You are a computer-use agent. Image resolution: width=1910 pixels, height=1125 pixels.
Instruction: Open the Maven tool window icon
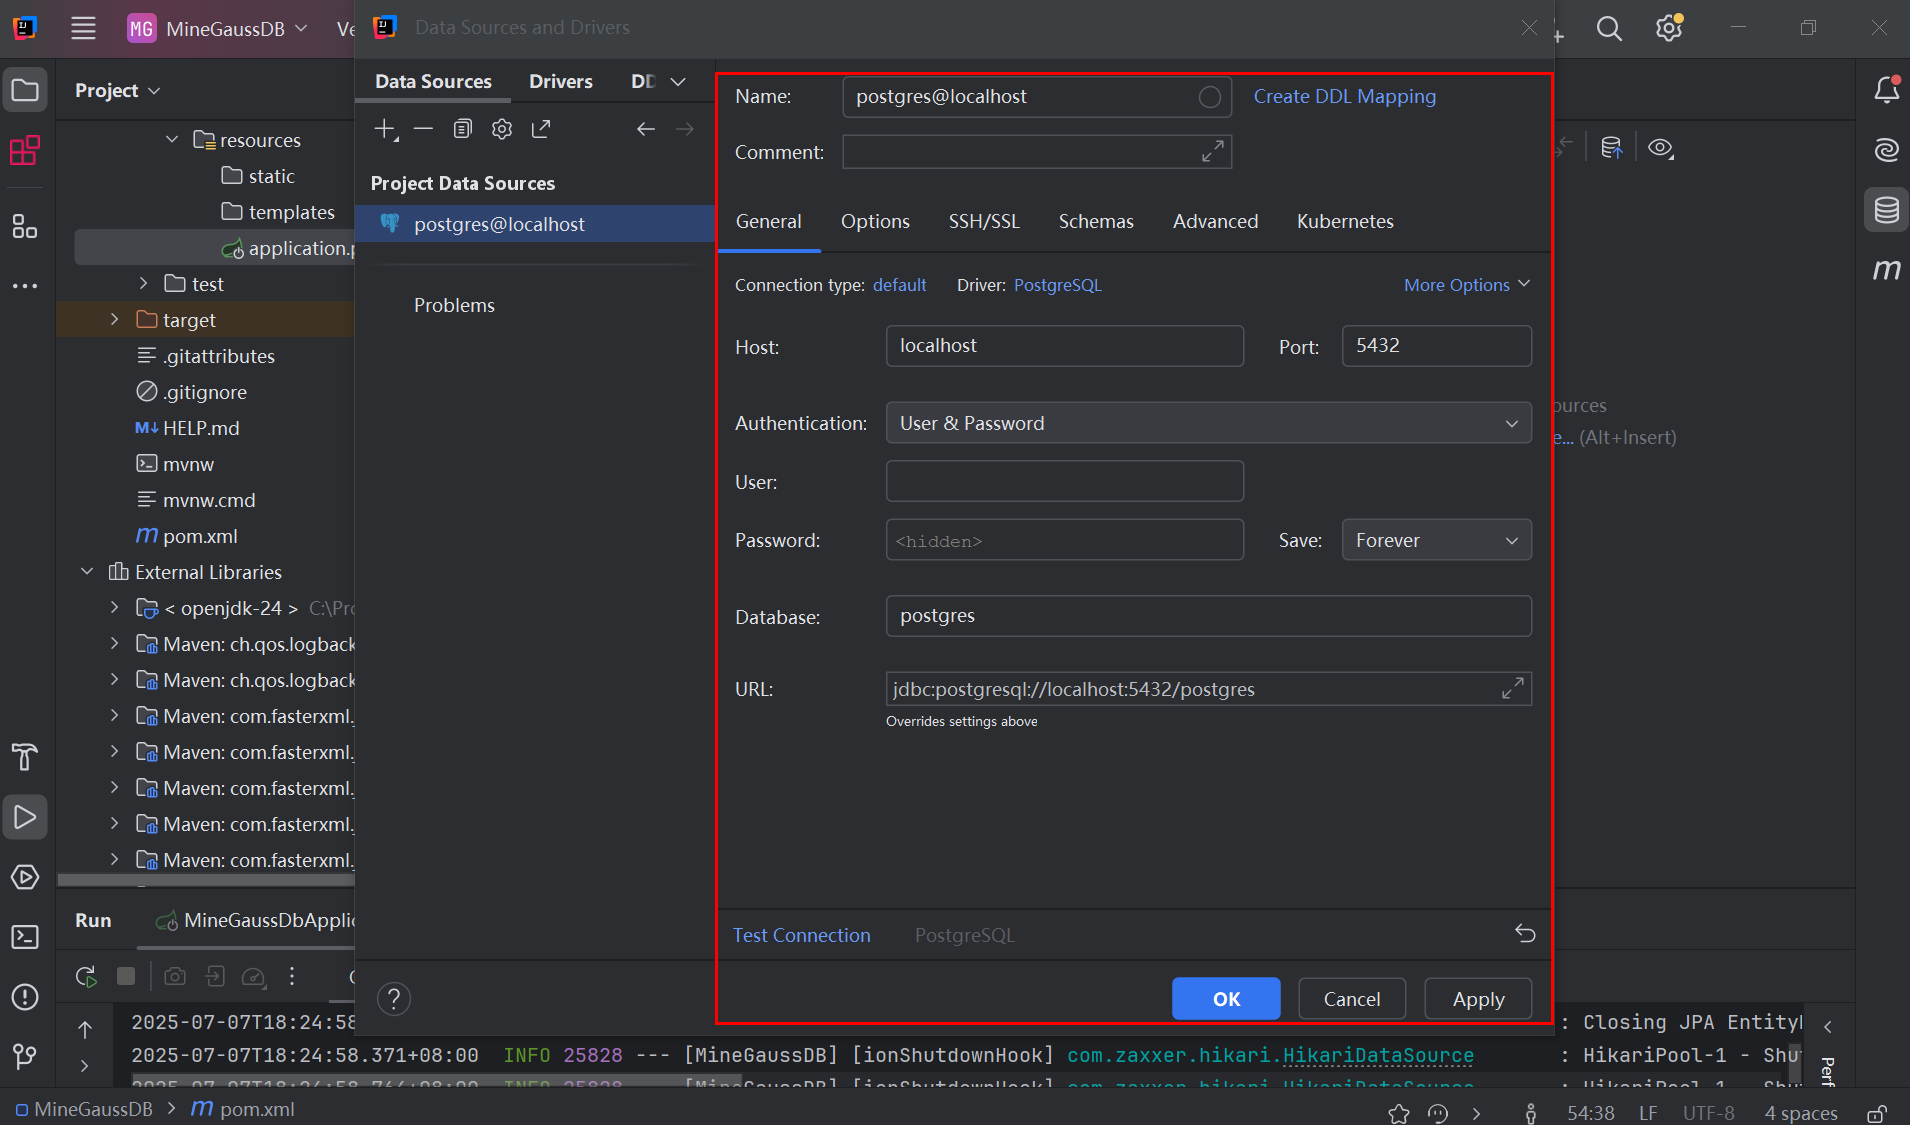pyautogui.click(x=1886, y=270)
